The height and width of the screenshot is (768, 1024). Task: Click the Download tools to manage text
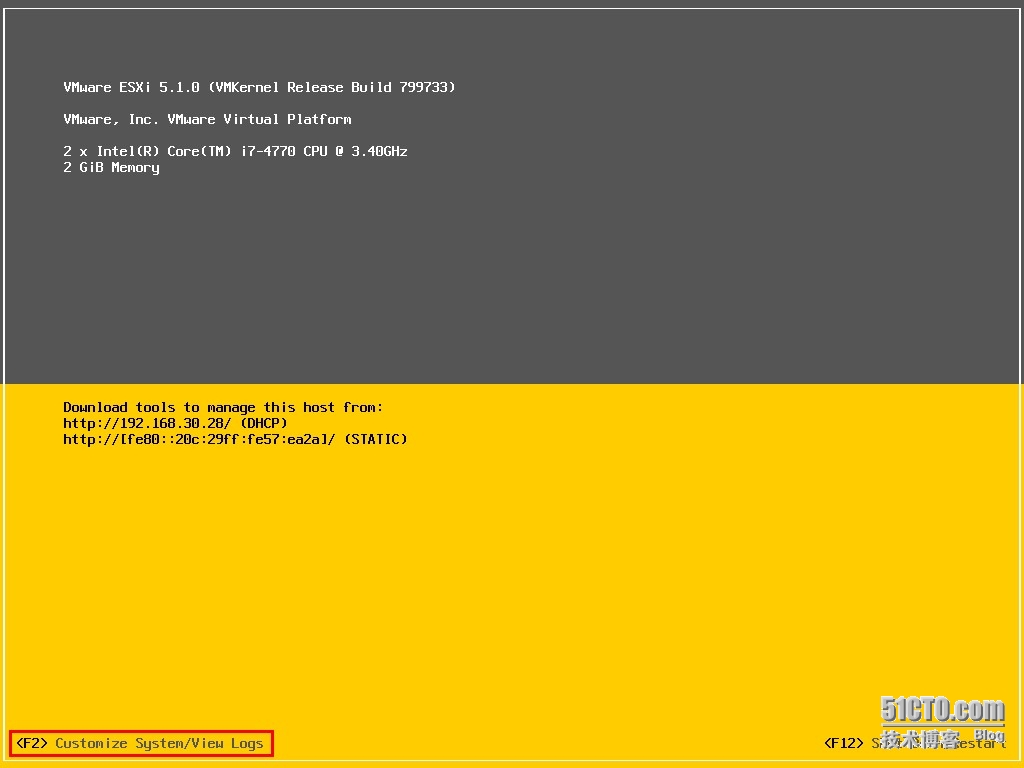click(x=223, y=408)
